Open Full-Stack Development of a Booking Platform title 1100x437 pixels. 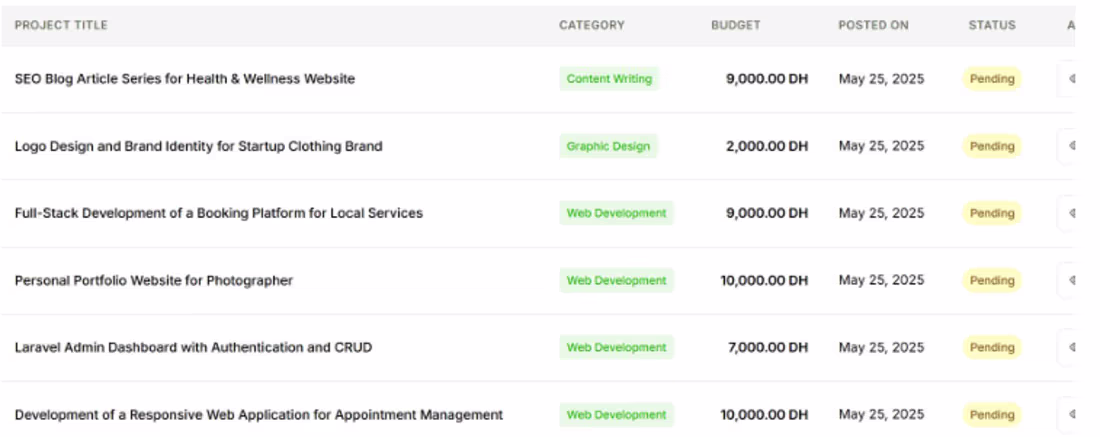coord(219,213)
